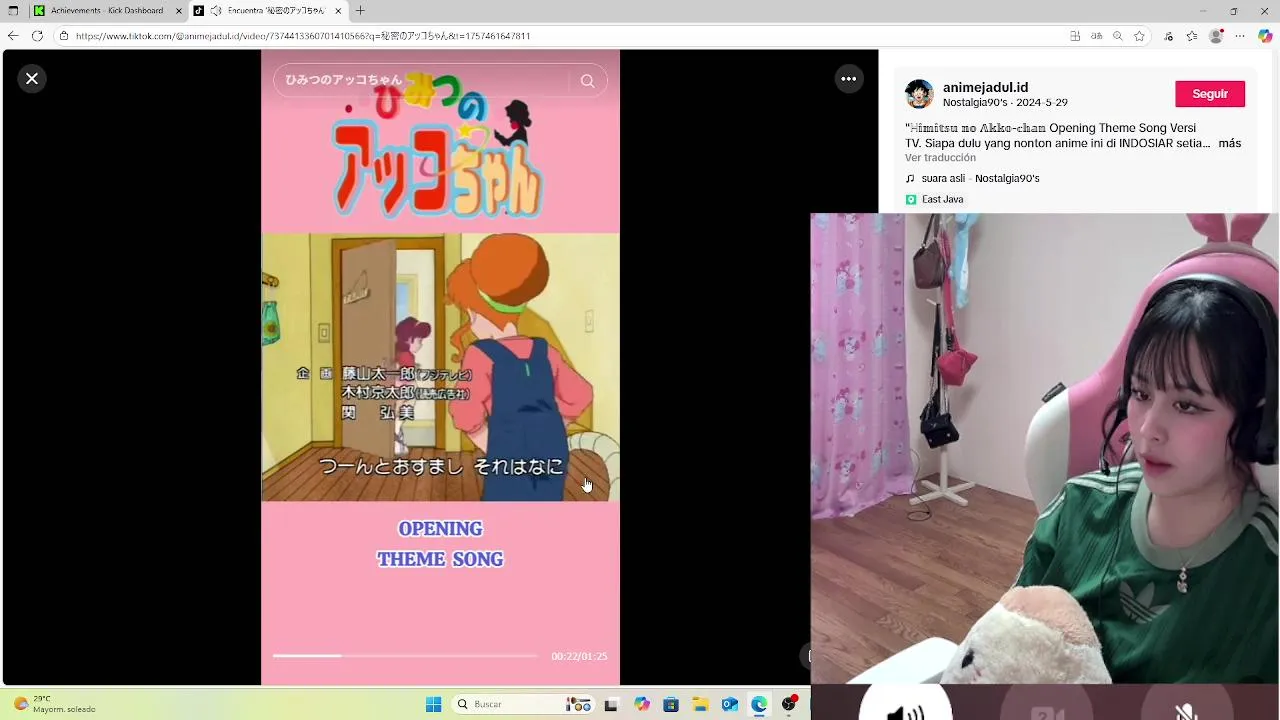Click the Seguir follow button
This screenshot has width=1280, height=720.
coord(1210,94)
